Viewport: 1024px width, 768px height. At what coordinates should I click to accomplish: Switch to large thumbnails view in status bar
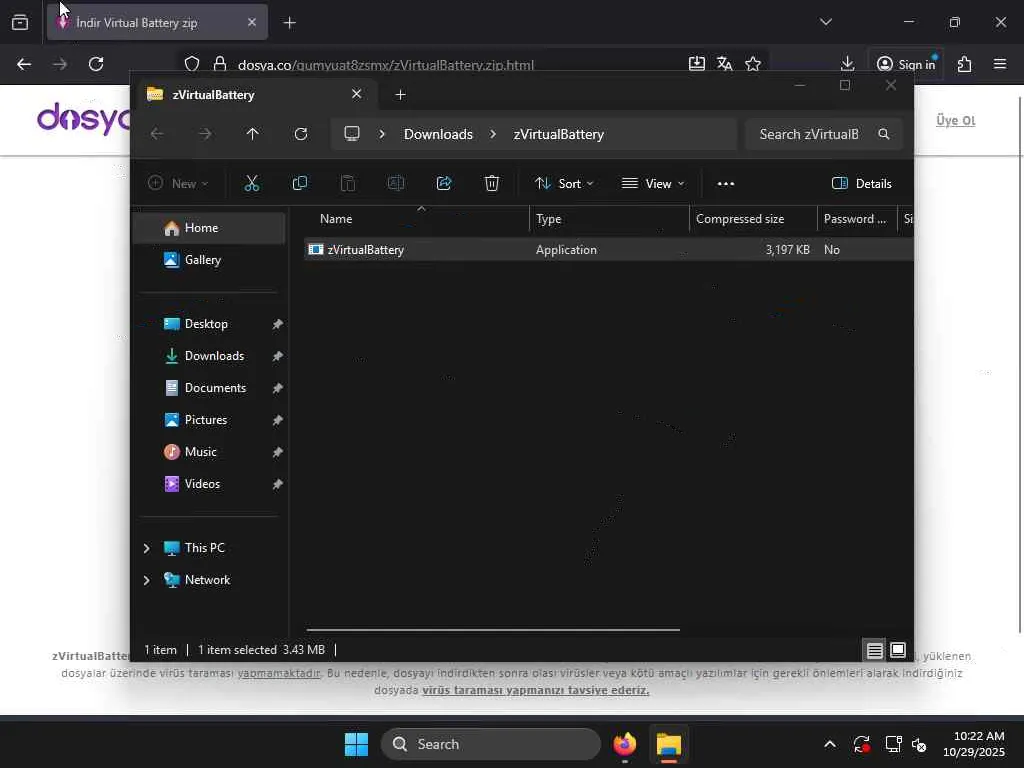tap(898, 650)
